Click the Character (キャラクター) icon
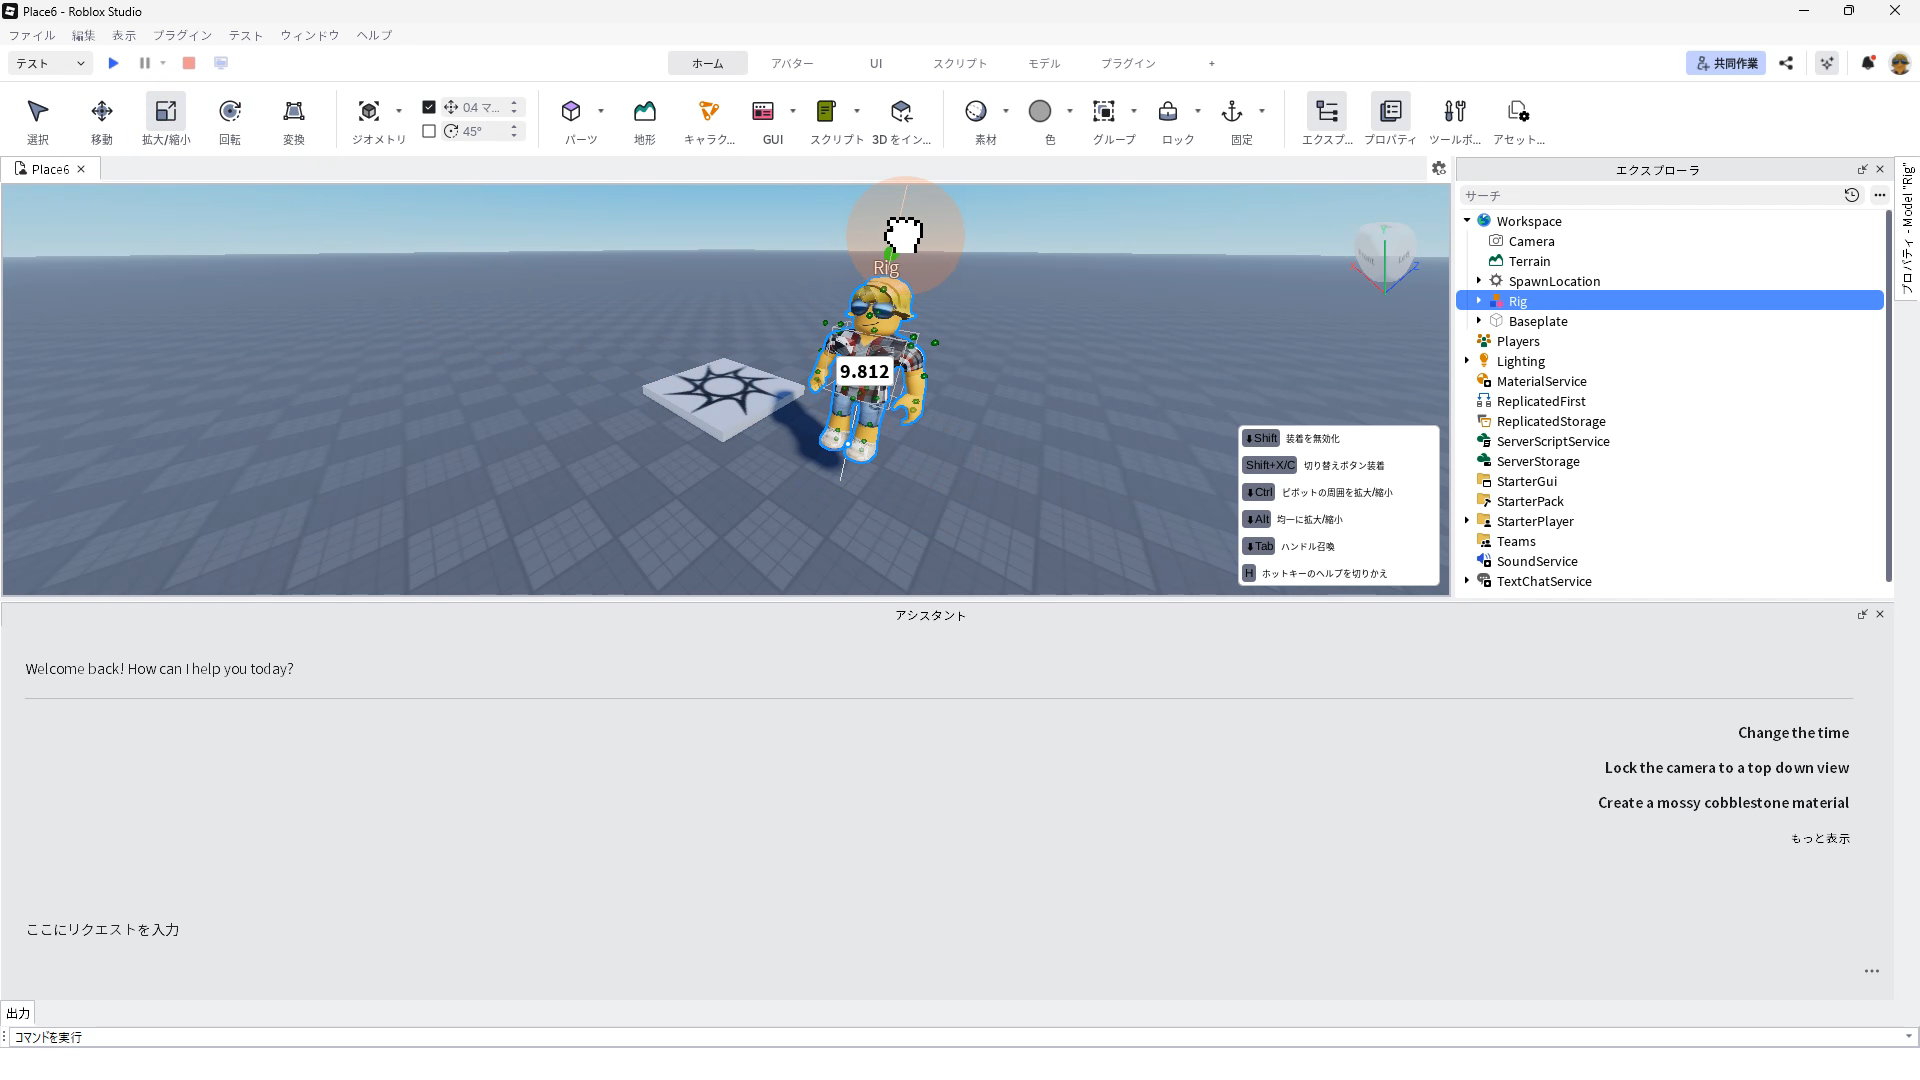 tap(709, 112)
